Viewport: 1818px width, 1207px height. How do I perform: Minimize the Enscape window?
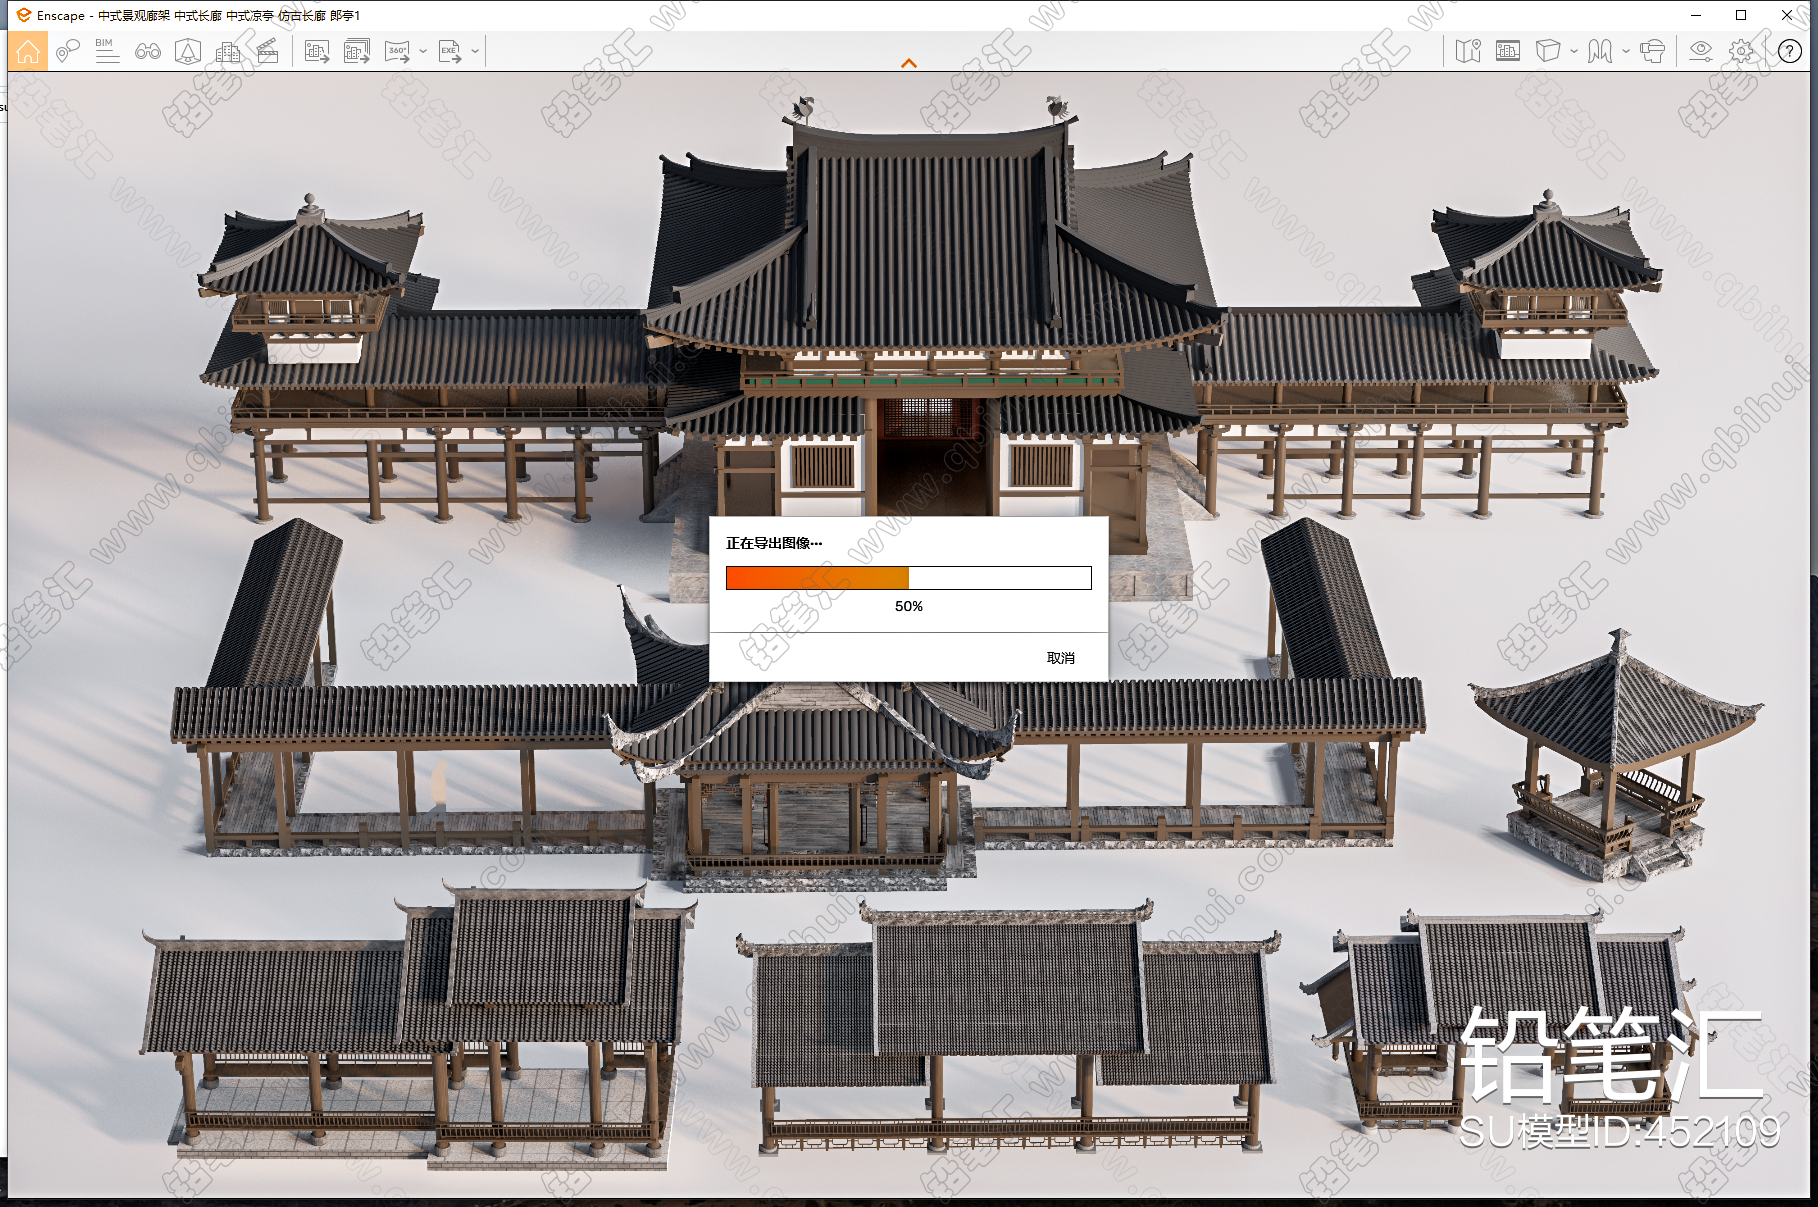click(1696, 15)
